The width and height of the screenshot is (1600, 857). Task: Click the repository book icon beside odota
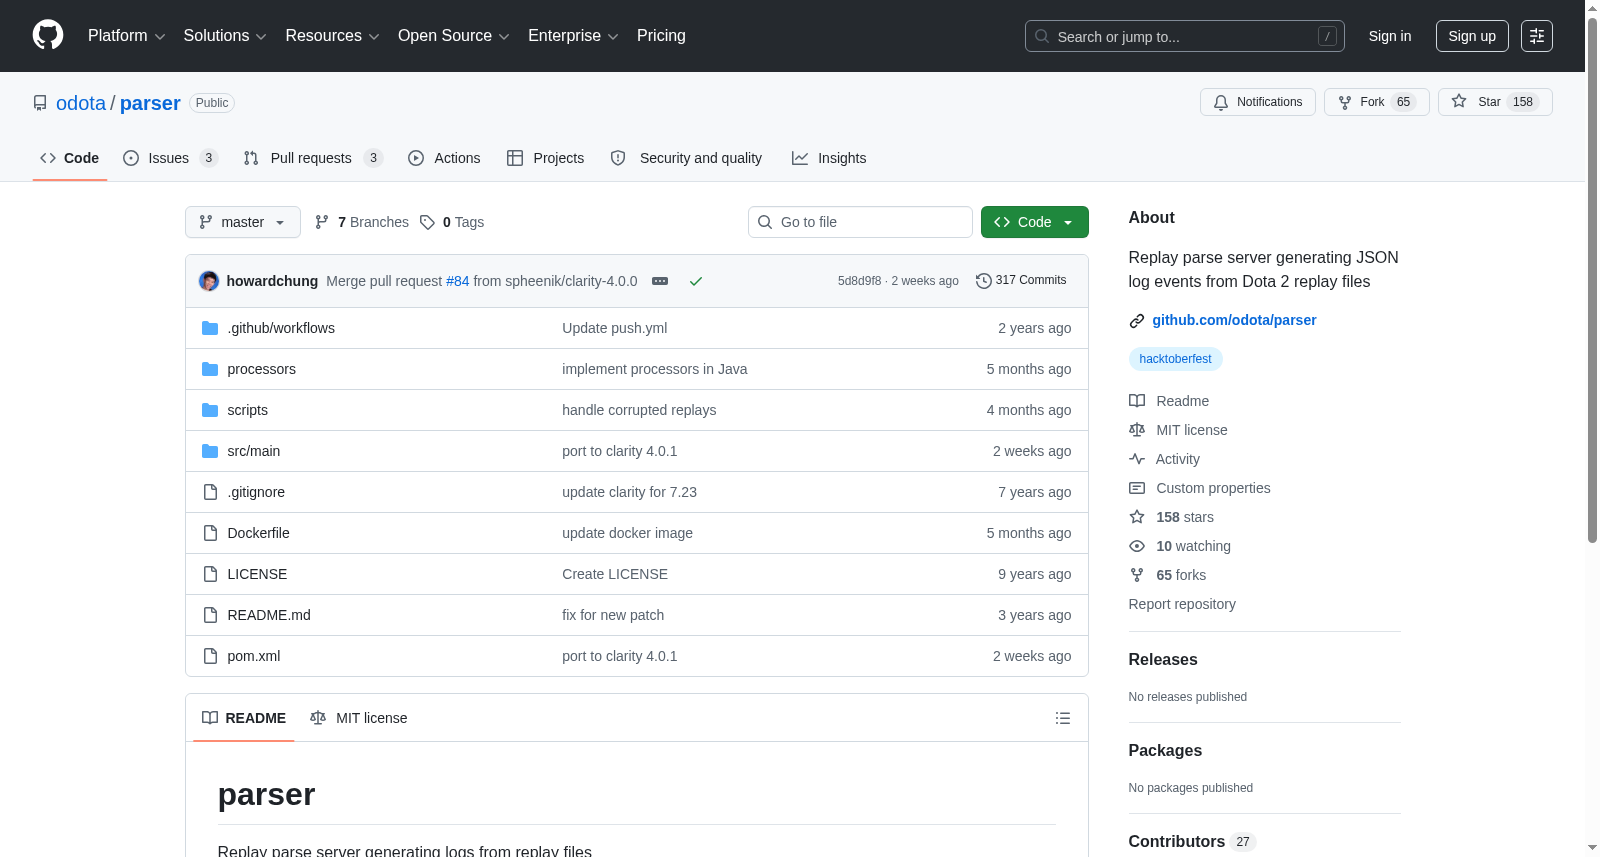point(40,103)
